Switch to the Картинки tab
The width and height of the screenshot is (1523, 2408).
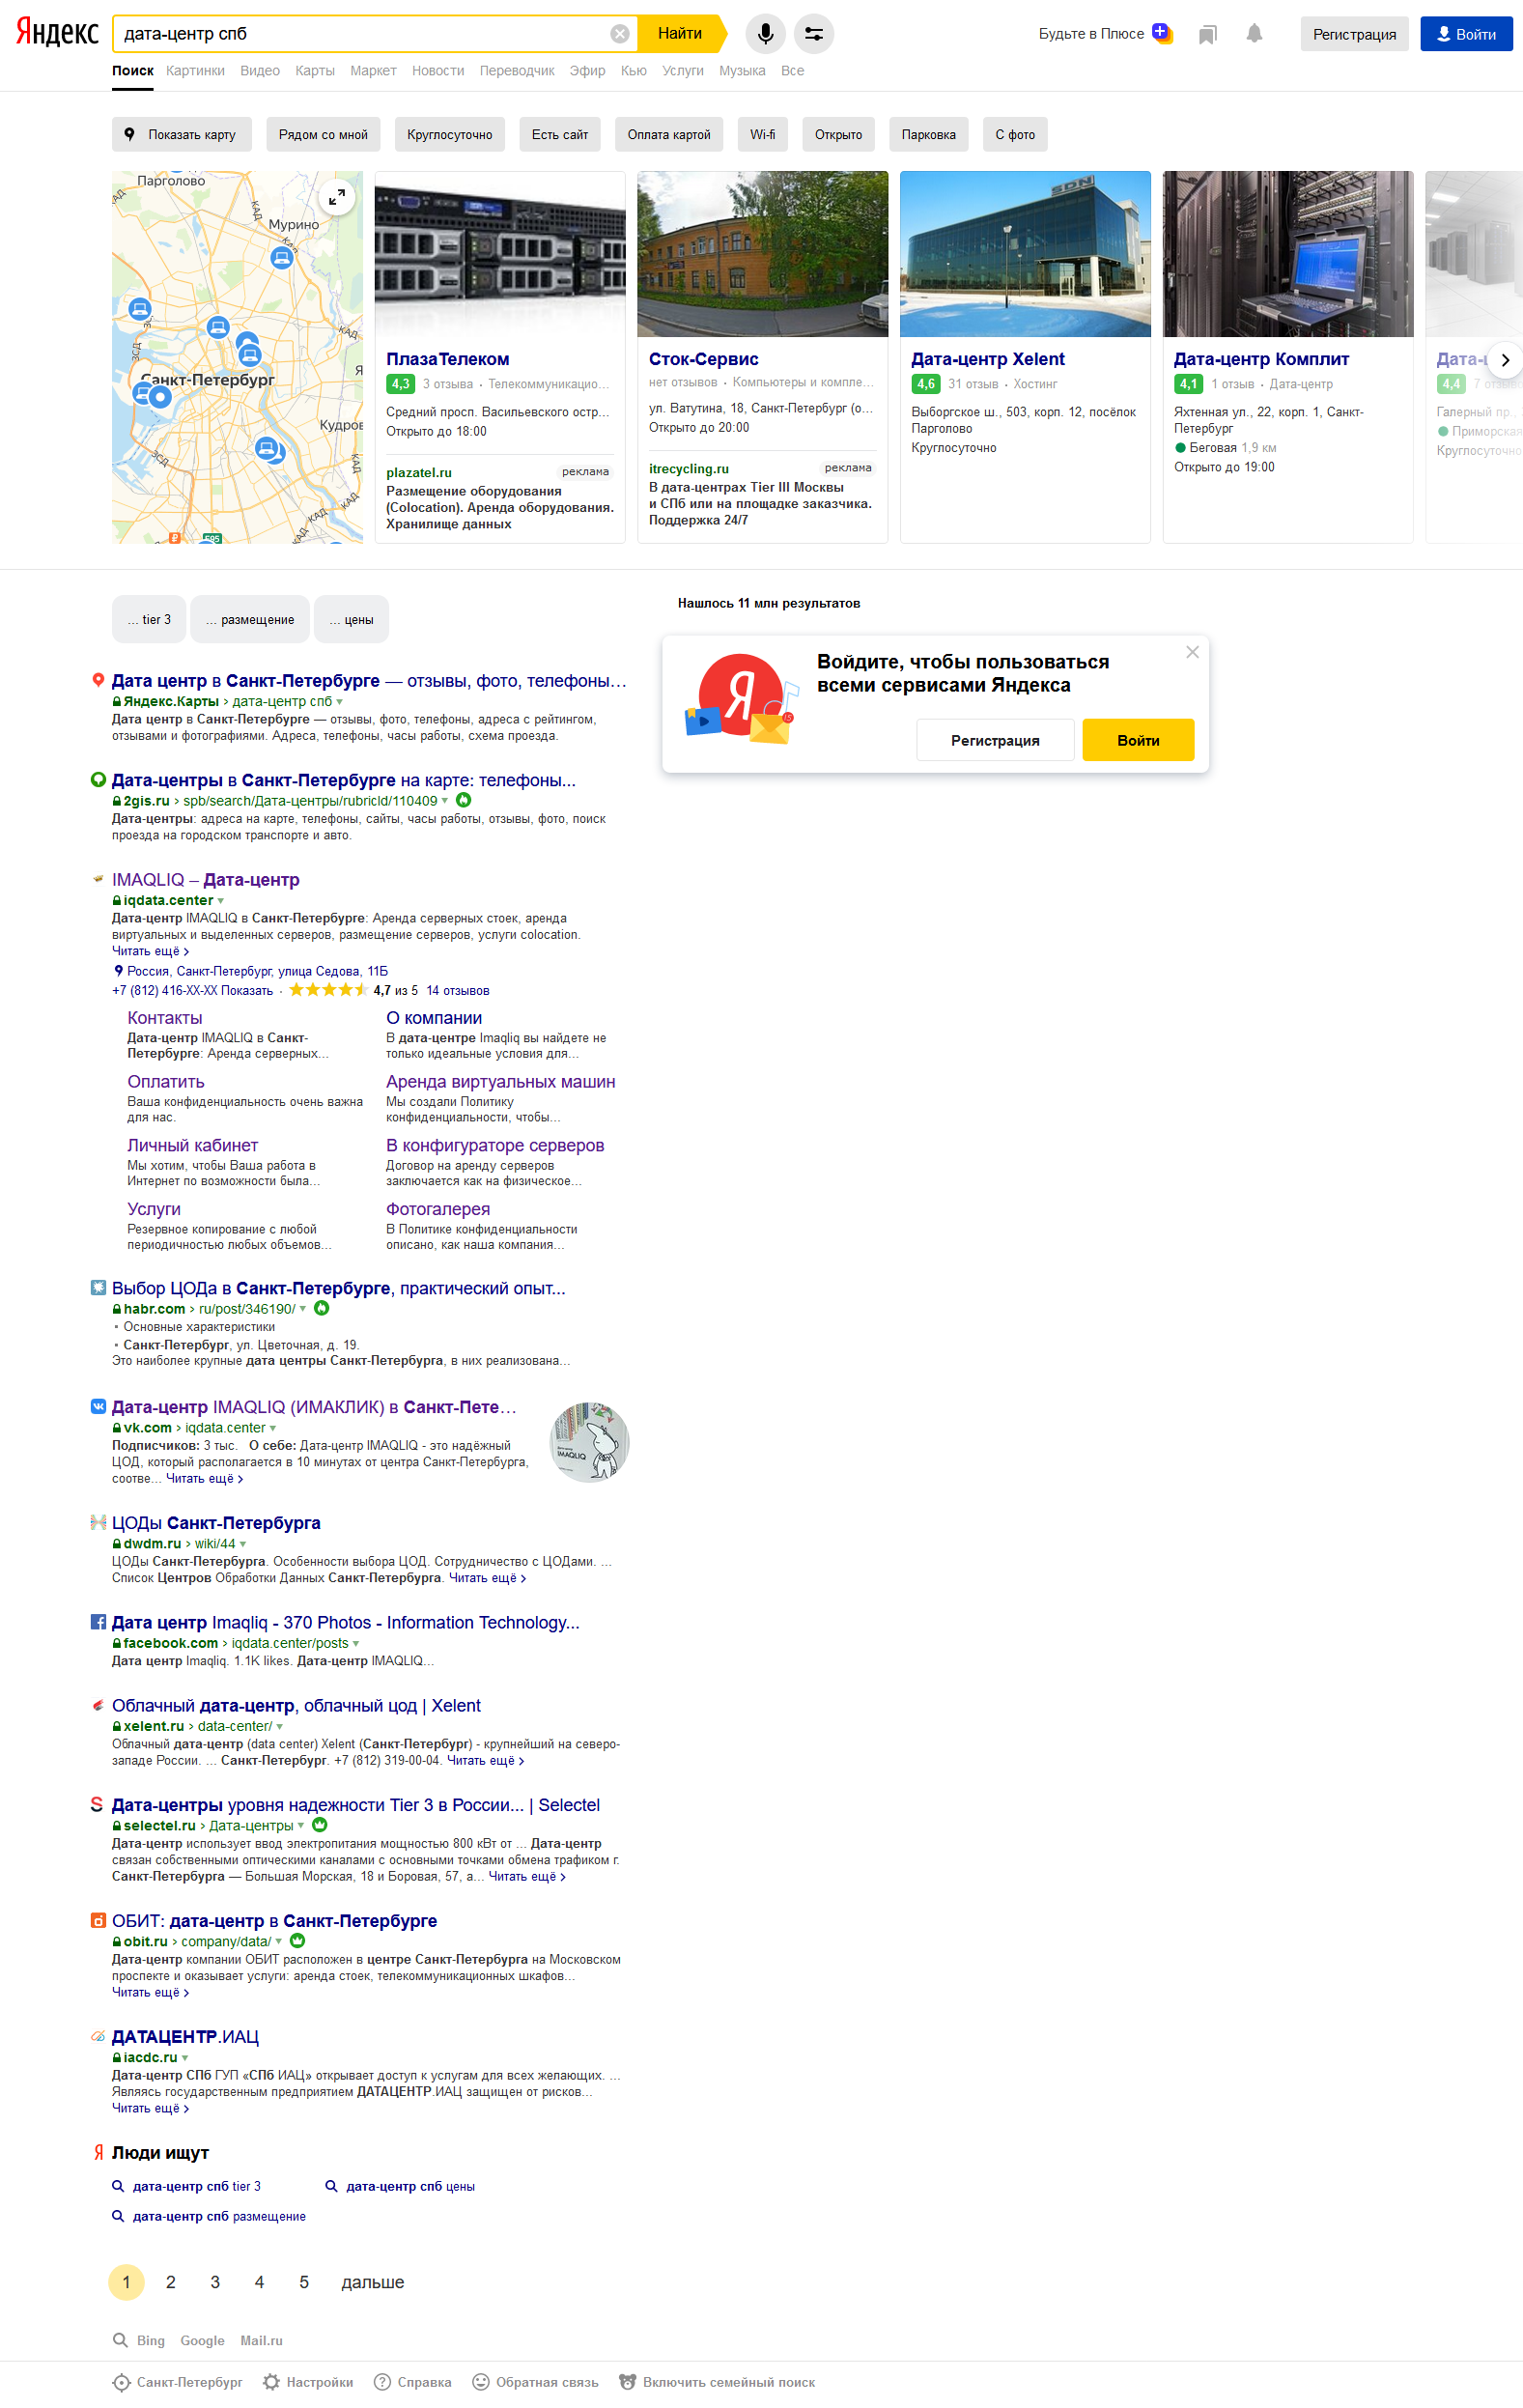click(x=195, y=71)
